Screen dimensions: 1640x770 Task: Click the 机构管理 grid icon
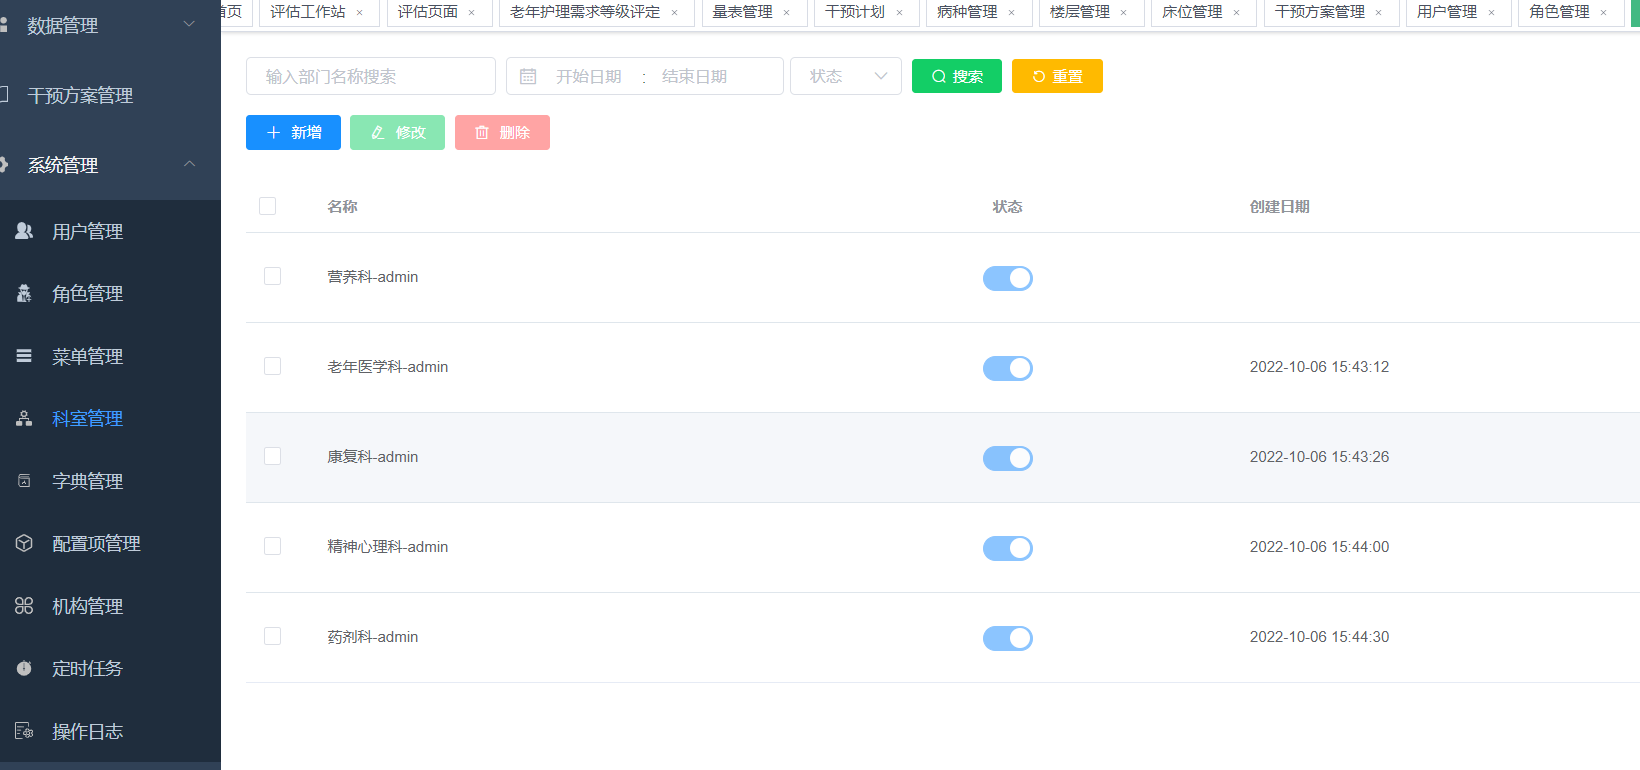[x=24, y=606]
